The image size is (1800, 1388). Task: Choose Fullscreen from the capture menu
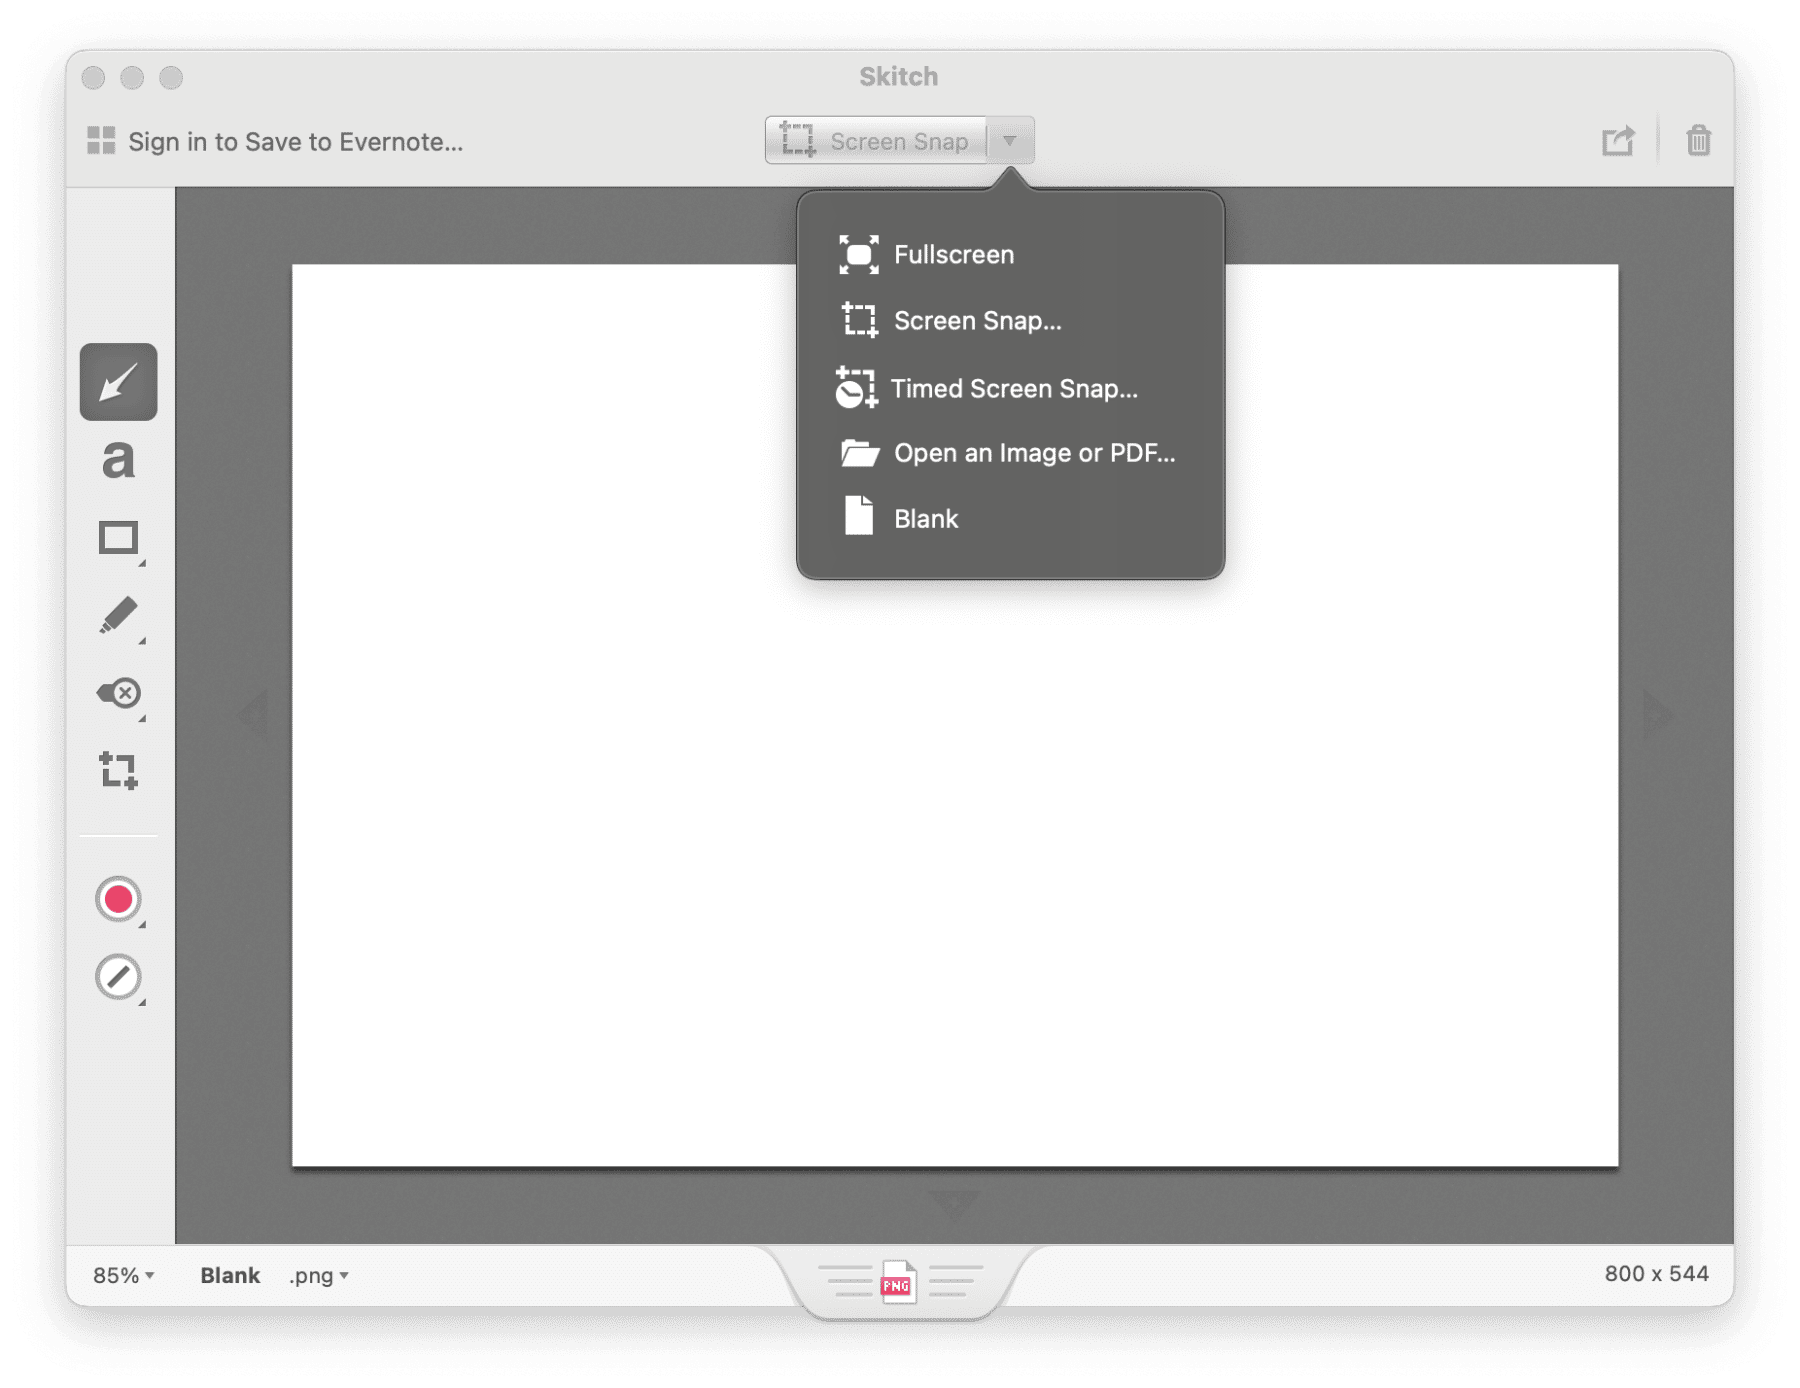[x=953, y=254]
